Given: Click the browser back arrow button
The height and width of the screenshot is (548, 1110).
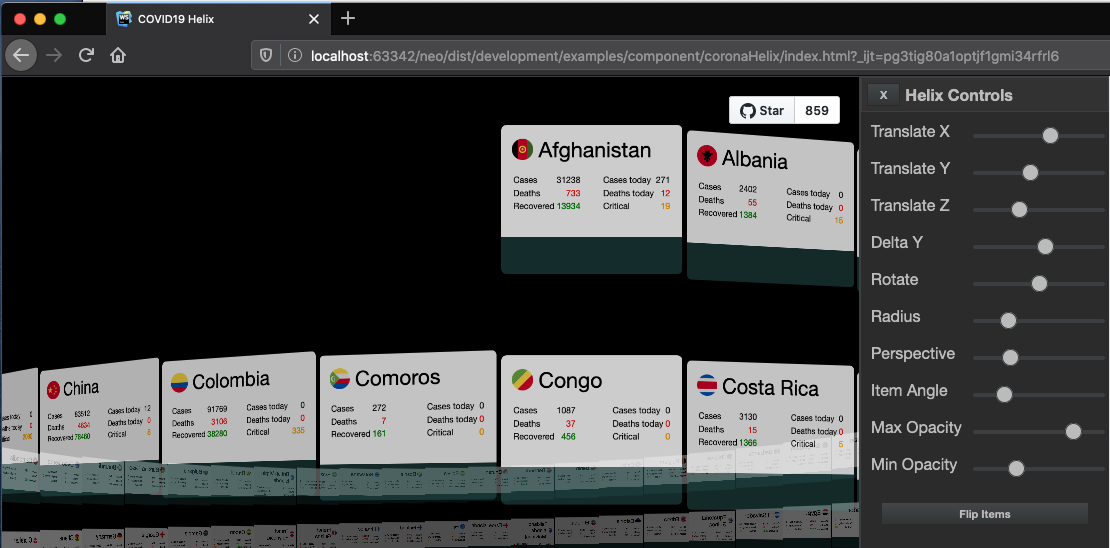Looking at the screenshot, I should (x=21, y=55).
